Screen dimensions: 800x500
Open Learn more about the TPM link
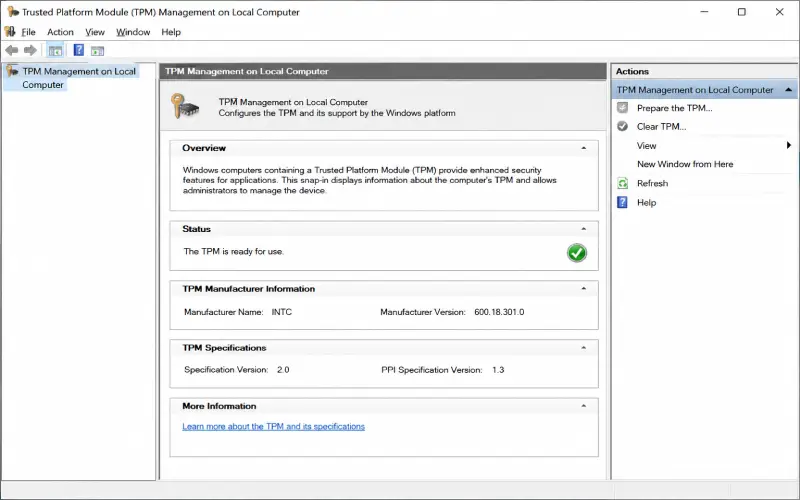pyautogui.click(x=273, y=427)
